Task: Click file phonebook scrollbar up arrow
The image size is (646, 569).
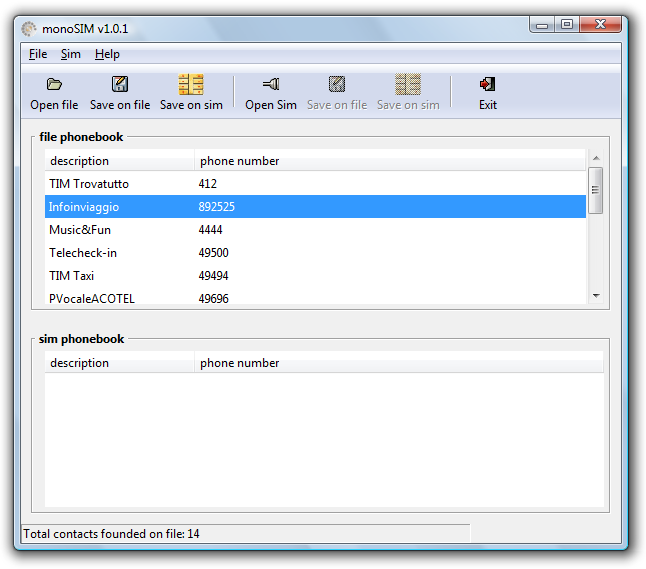Action: click(x=596, y=158)
